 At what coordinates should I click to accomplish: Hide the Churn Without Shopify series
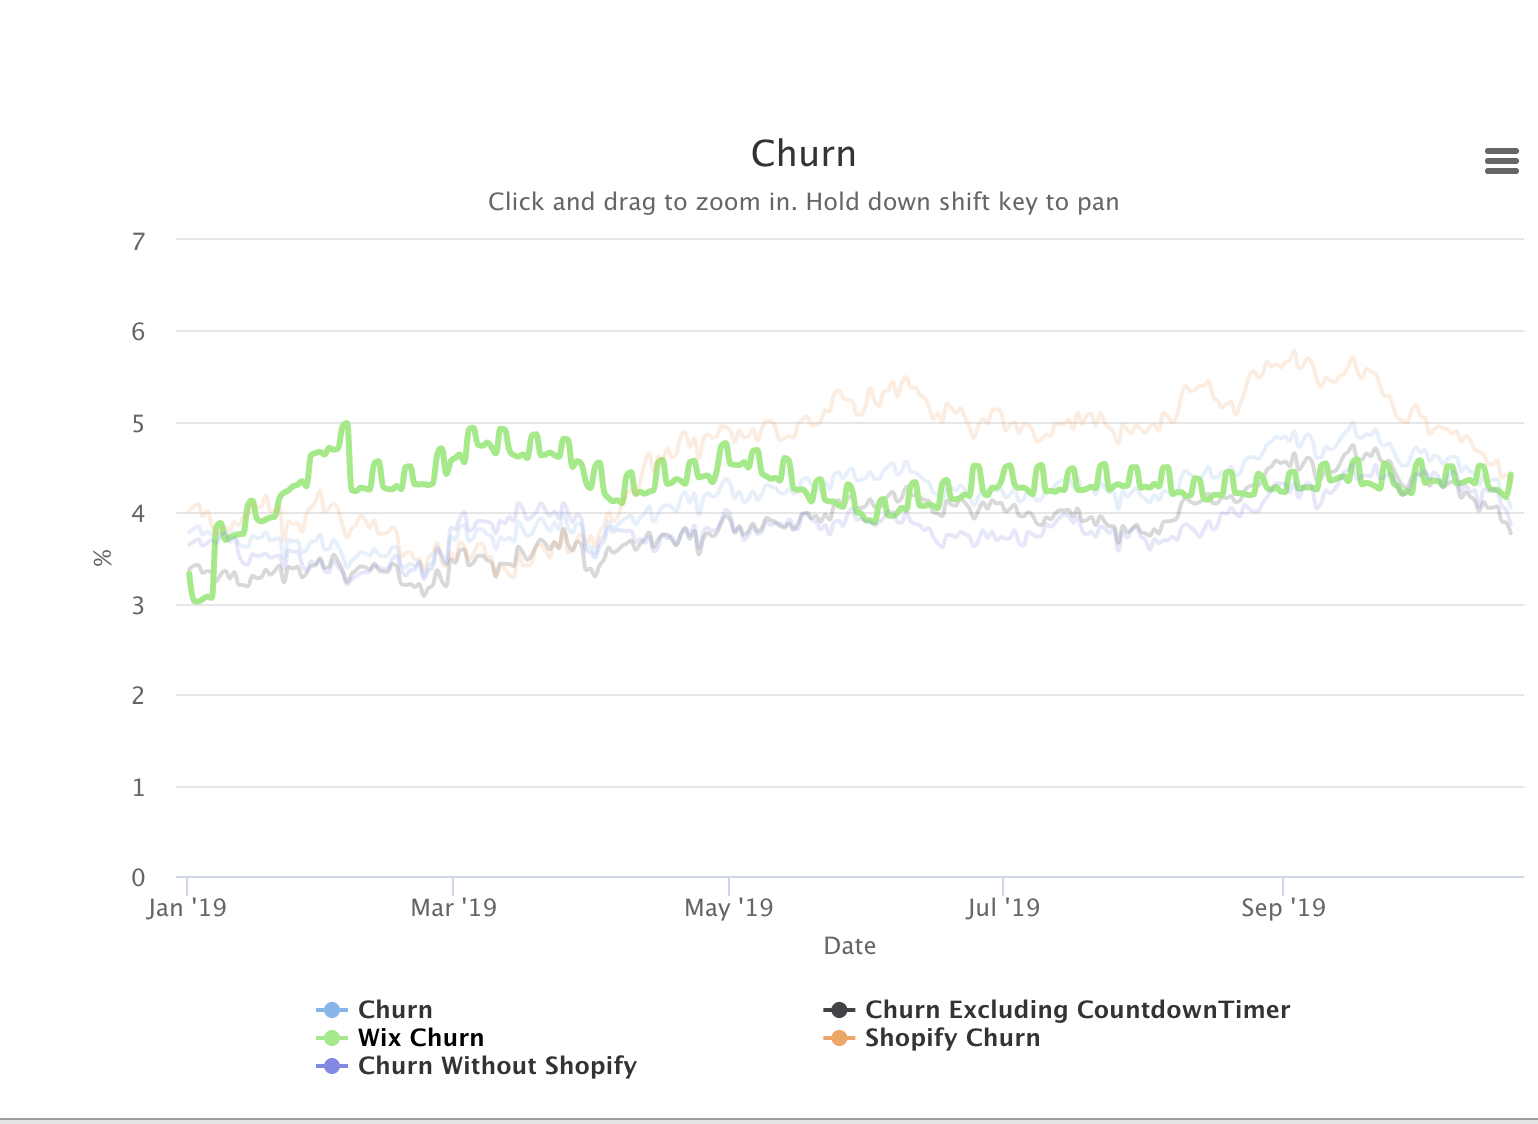pyautogui.click(x=497, y=1066)
